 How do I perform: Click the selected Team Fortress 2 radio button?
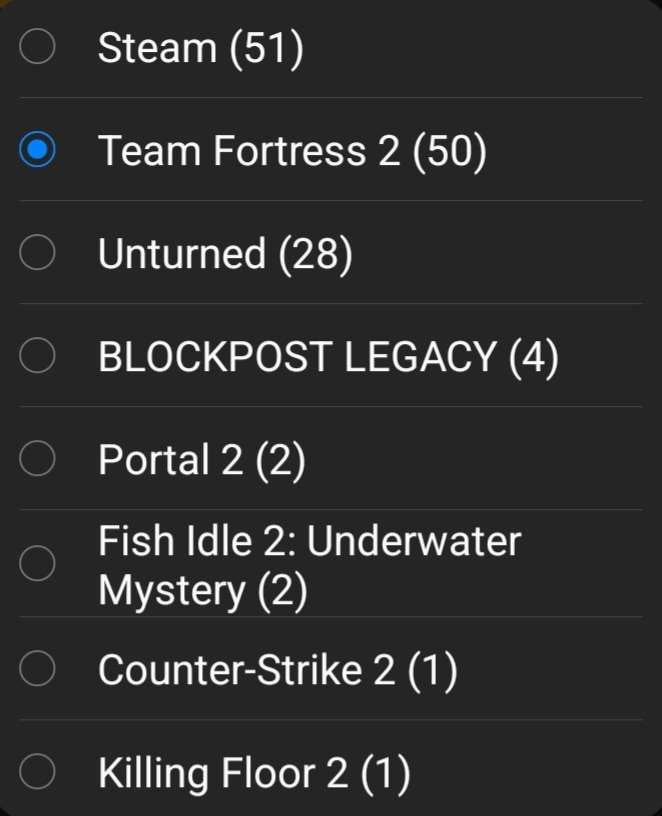38,151
